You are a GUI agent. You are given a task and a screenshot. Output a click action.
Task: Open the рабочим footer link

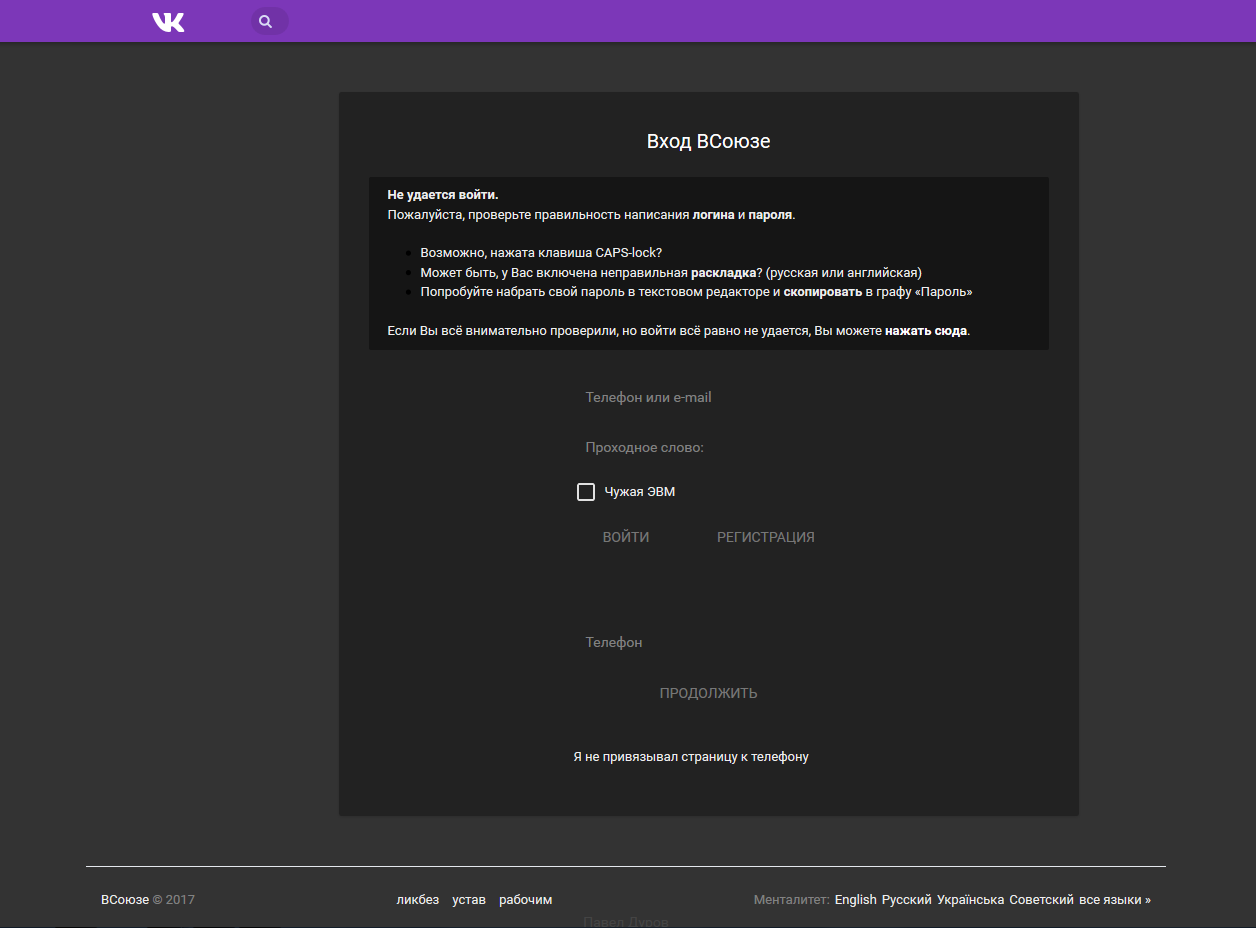tap(526, 900)
